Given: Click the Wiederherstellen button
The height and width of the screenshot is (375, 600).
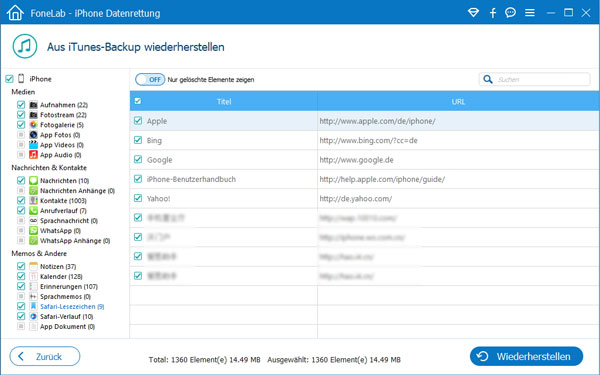Looking at the screenshot, I should [526, 356].
